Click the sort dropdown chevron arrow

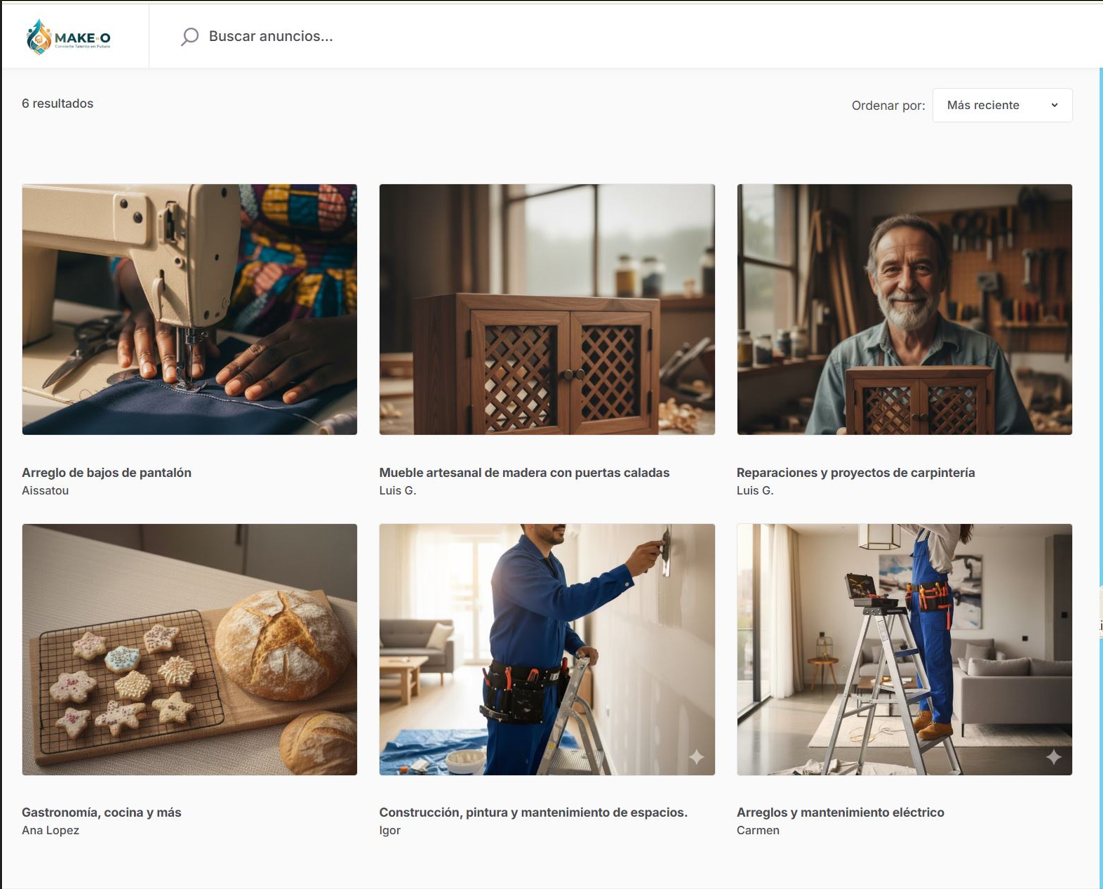1054,105
